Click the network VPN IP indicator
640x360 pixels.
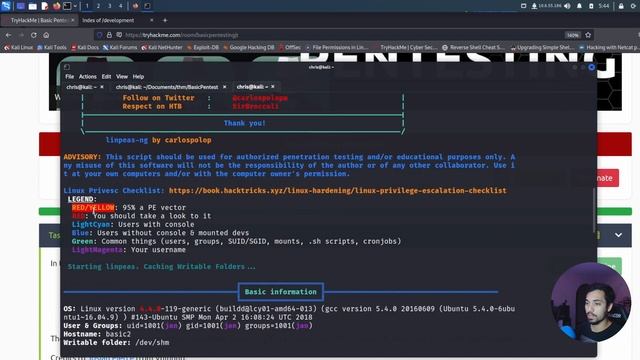tap(547, 6)
